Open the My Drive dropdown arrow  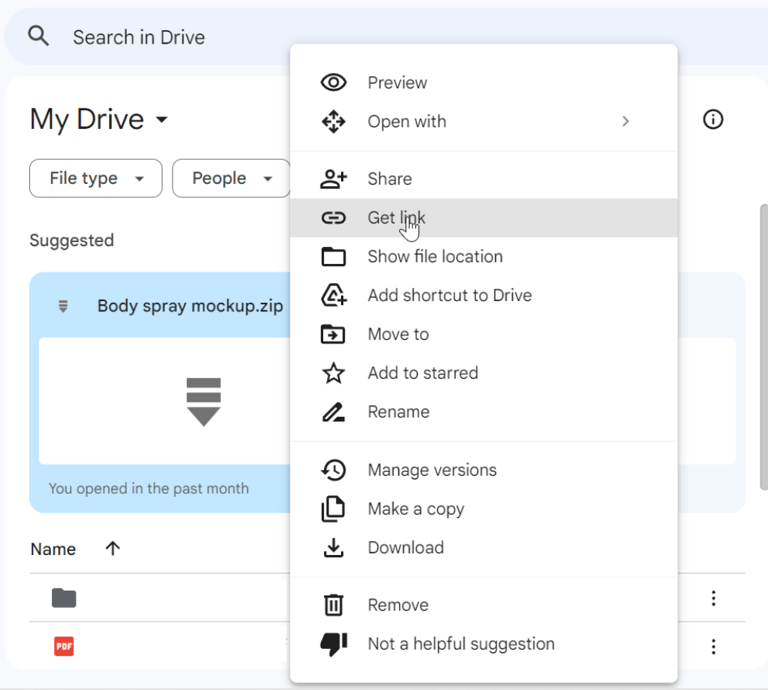(x=162, y=119)
